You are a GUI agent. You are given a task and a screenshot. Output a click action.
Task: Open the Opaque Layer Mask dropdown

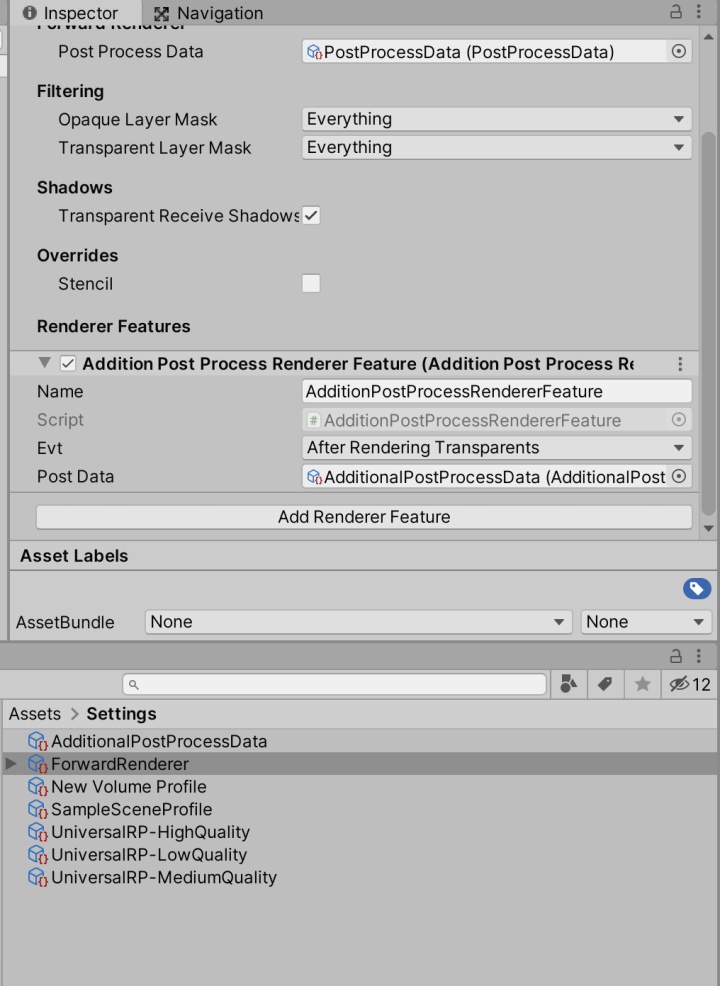tap(497, 119)
